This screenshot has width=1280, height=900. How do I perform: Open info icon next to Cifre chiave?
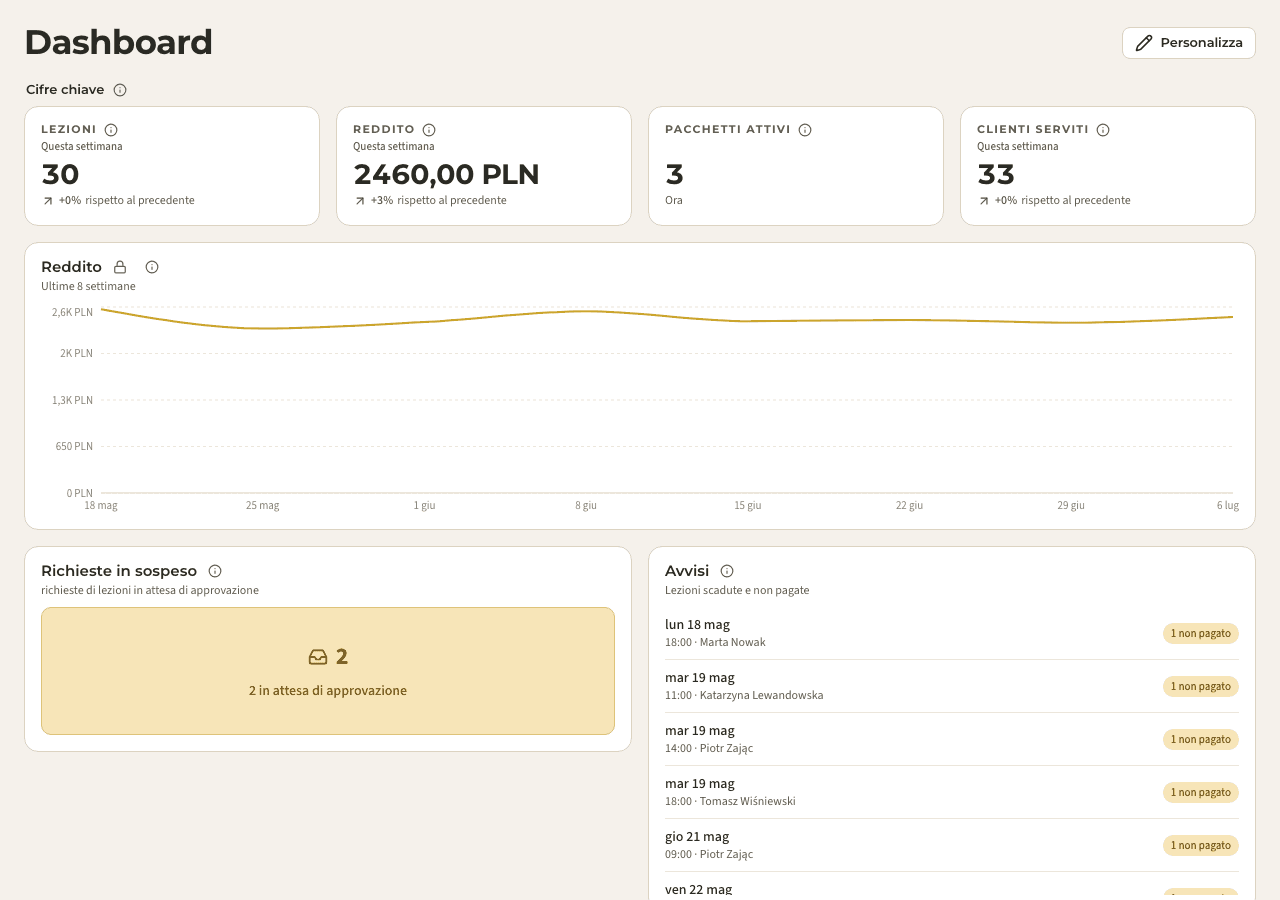click(x=120, y=90)
